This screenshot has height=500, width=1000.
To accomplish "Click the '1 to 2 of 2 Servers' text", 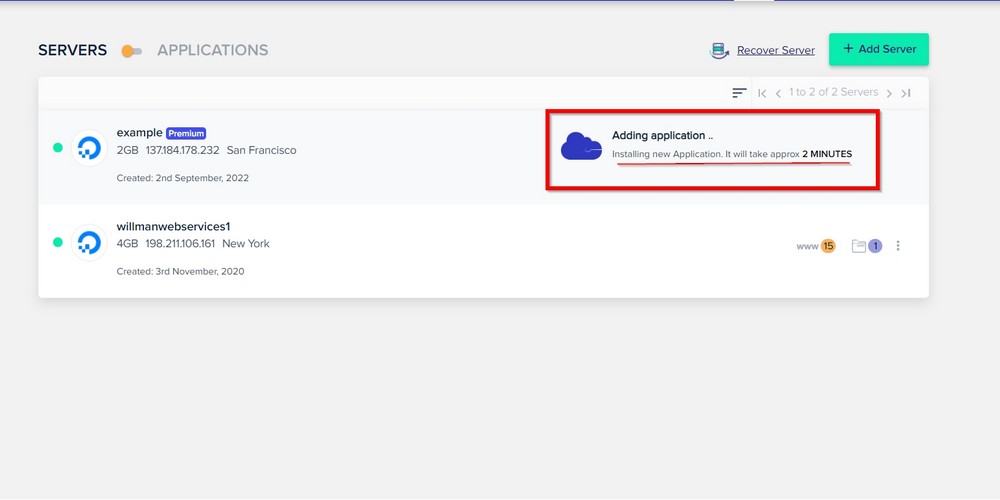I will 834,92.
